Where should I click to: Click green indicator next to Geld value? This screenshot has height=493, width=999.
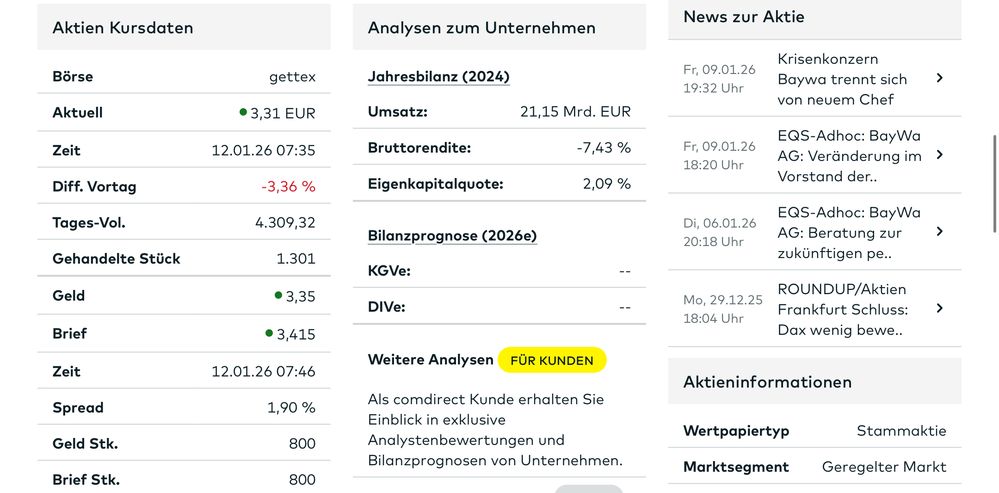pos(278,295)
